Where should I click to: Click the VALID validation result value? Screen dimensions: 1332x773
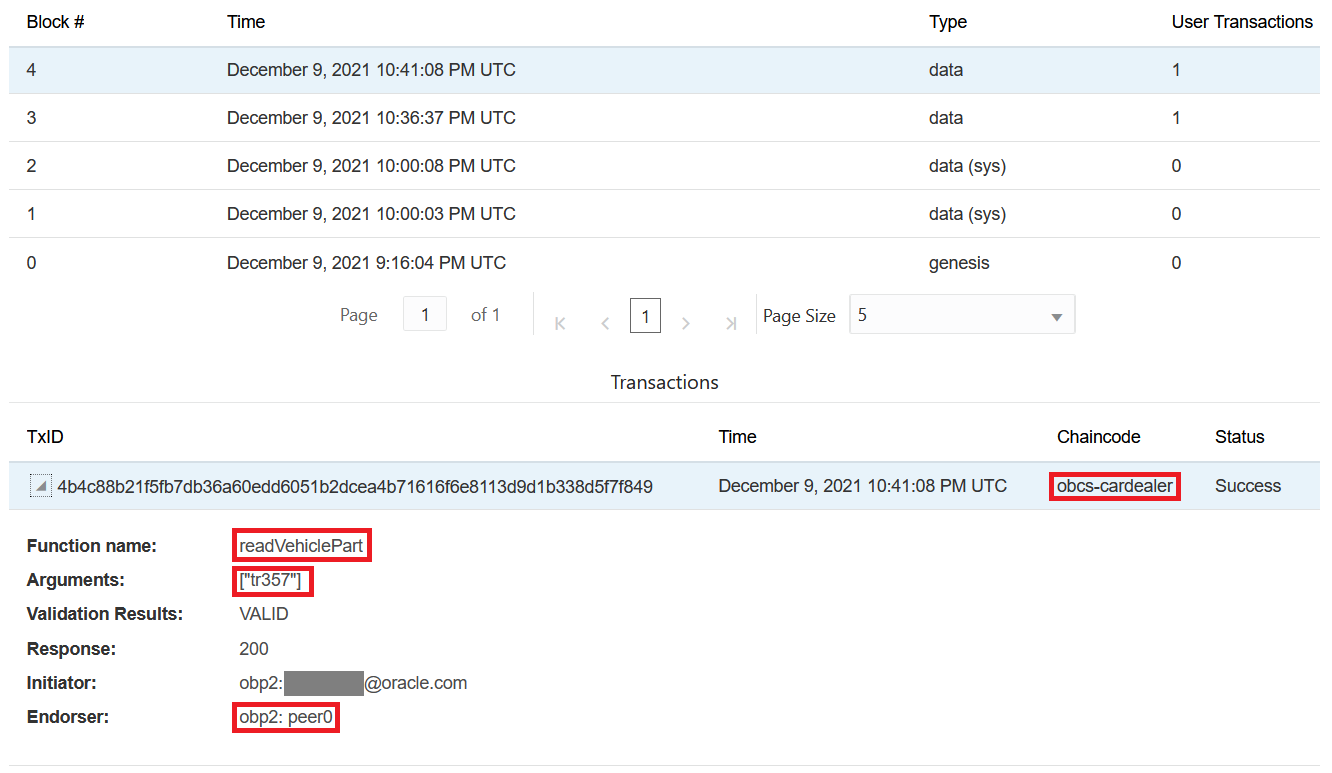click(x=264, y=614)
